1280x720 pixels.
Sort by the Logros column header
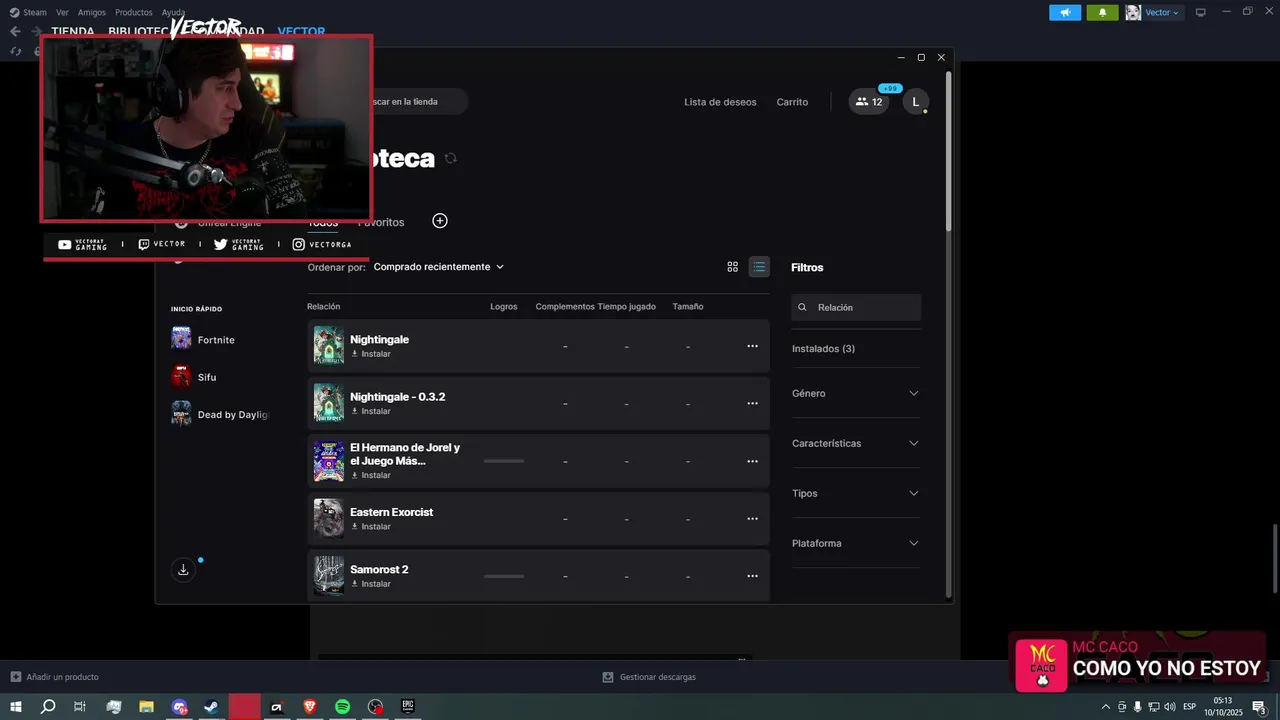504,307
